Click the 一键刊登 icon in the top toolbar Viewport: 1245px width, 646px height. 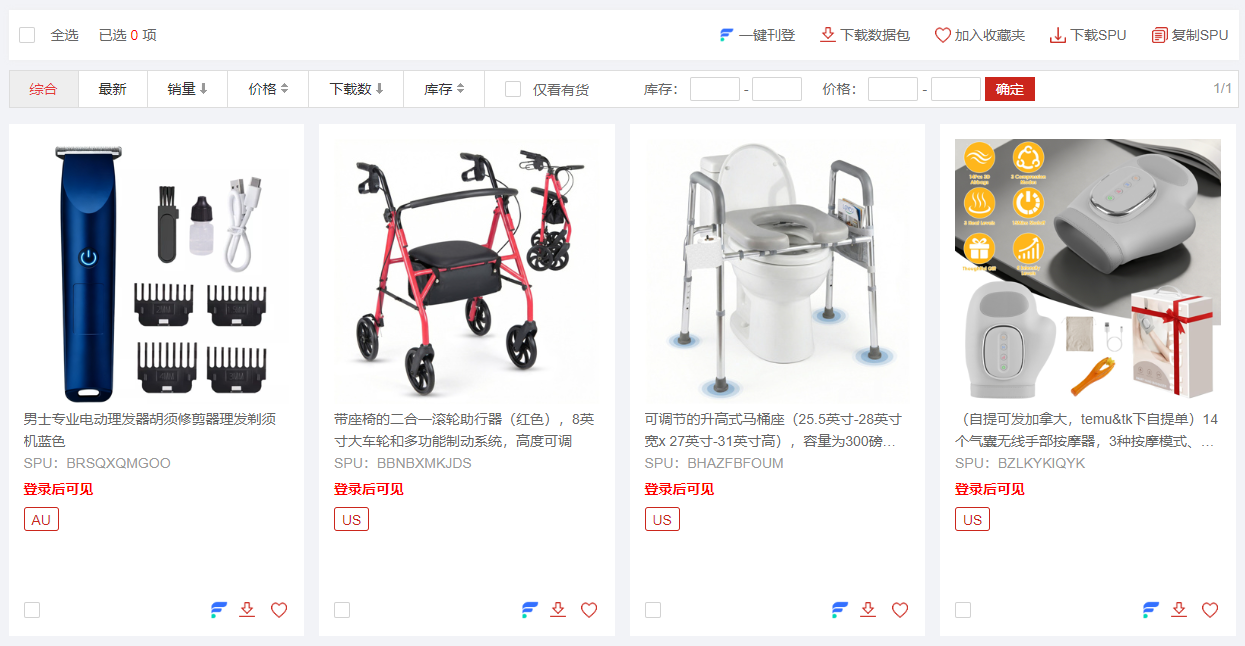tap(727, 35)
